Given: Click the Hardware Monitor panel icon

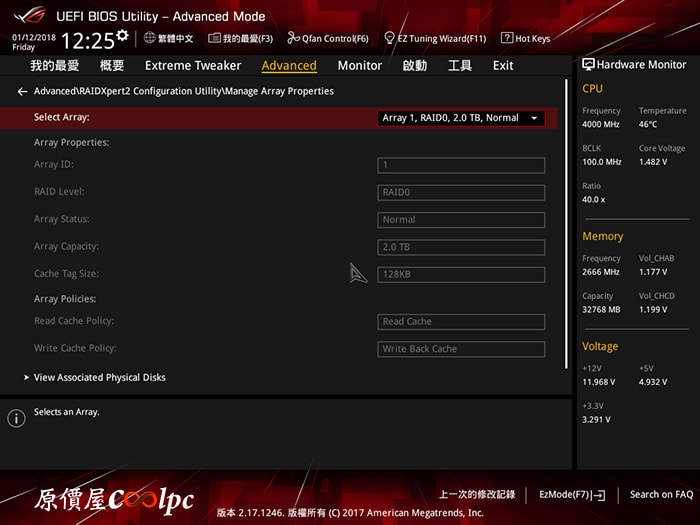Looking at the screenshot, I should click(588, 65).
